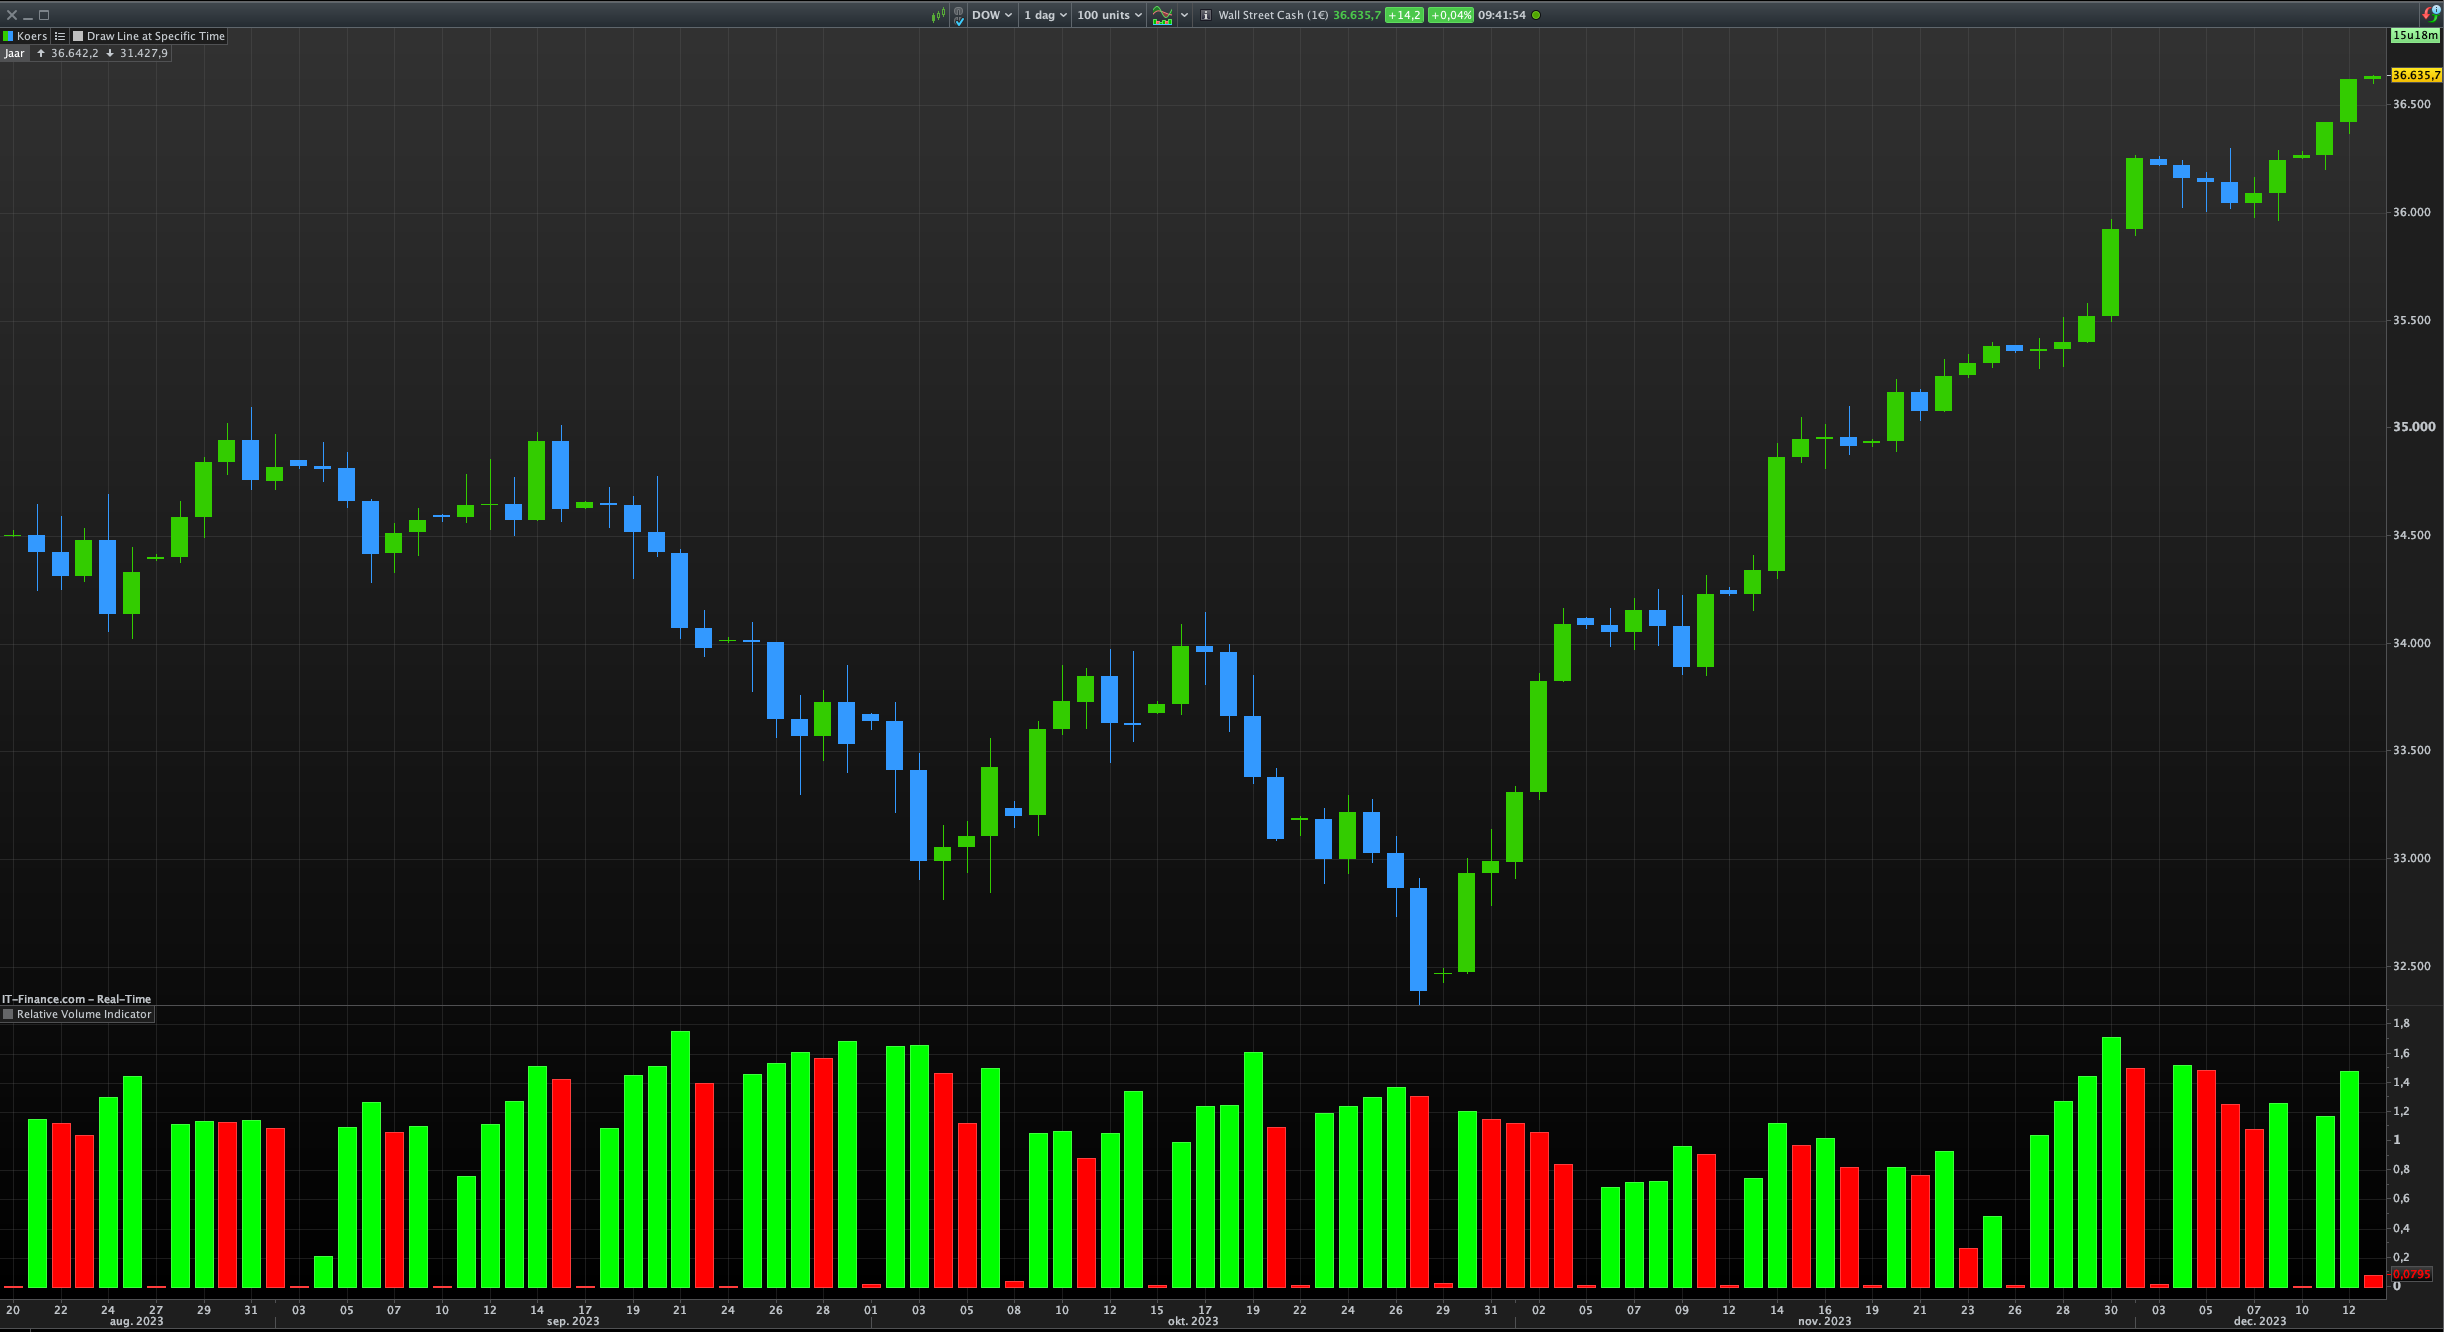Click the candlestick chart style icon

click(938, 15)
